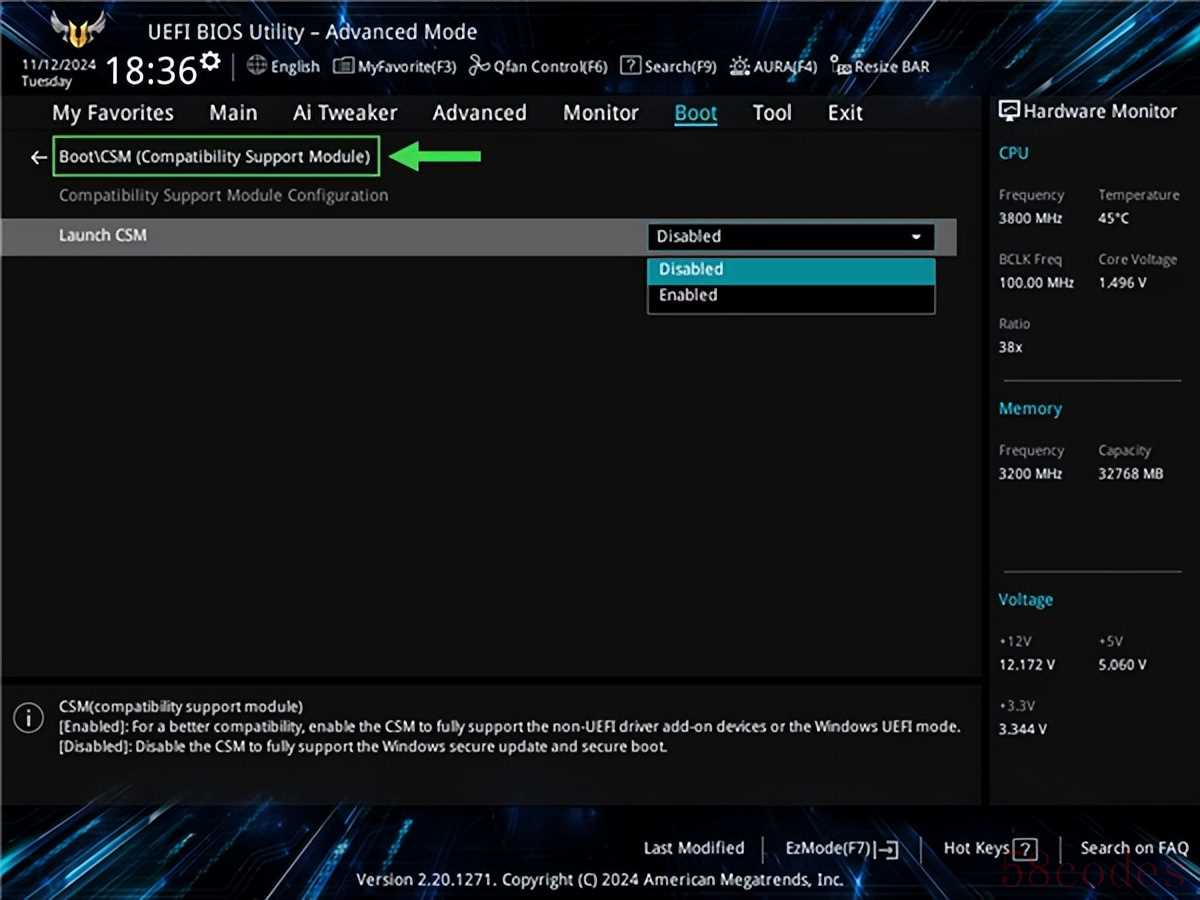Screen dimensions: 1200x900
Task: Click the Ratio value 38x
Action: 1010,347
